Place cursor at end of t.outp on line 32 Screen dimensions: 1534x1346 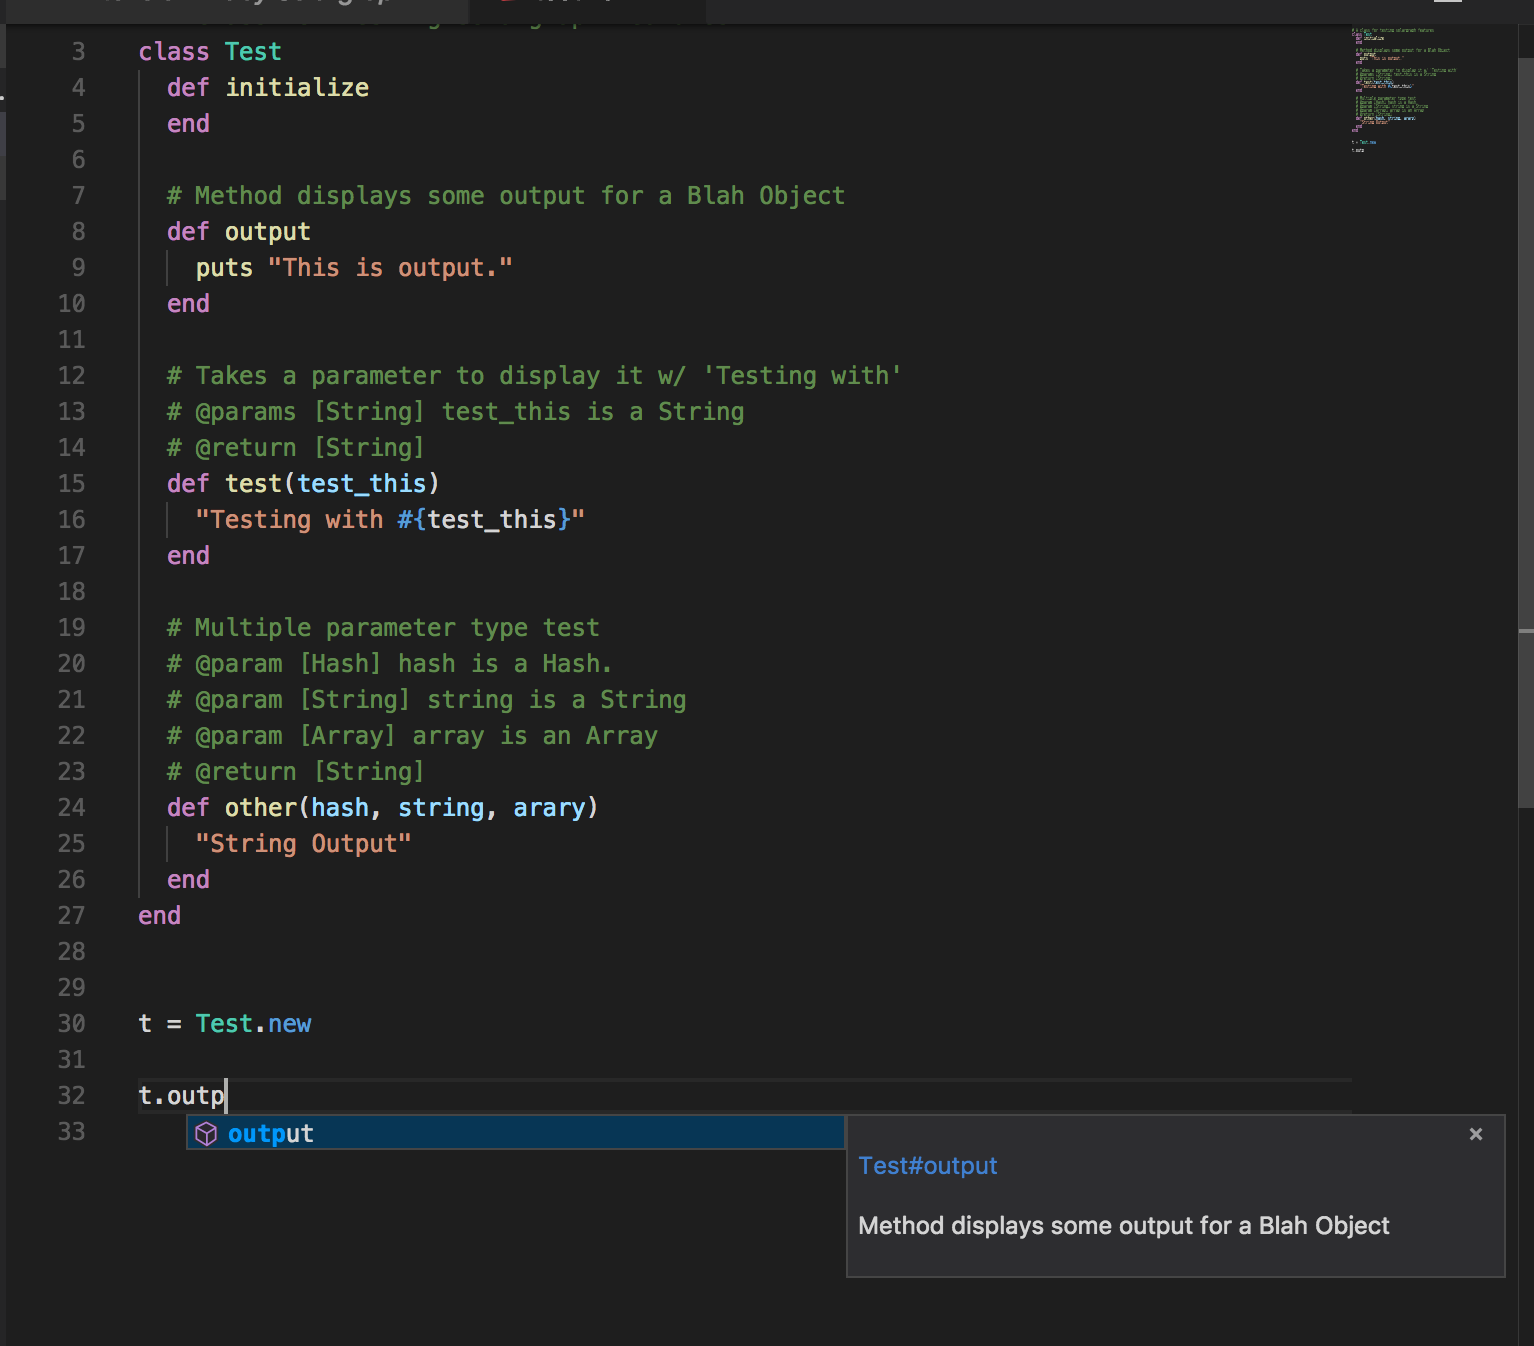coord(226,1095)
